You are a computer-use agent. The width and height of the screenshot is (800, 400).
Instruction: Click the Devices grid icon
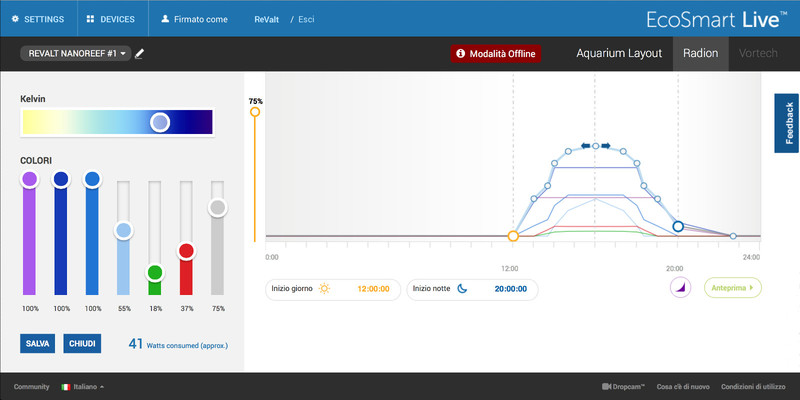90,19
